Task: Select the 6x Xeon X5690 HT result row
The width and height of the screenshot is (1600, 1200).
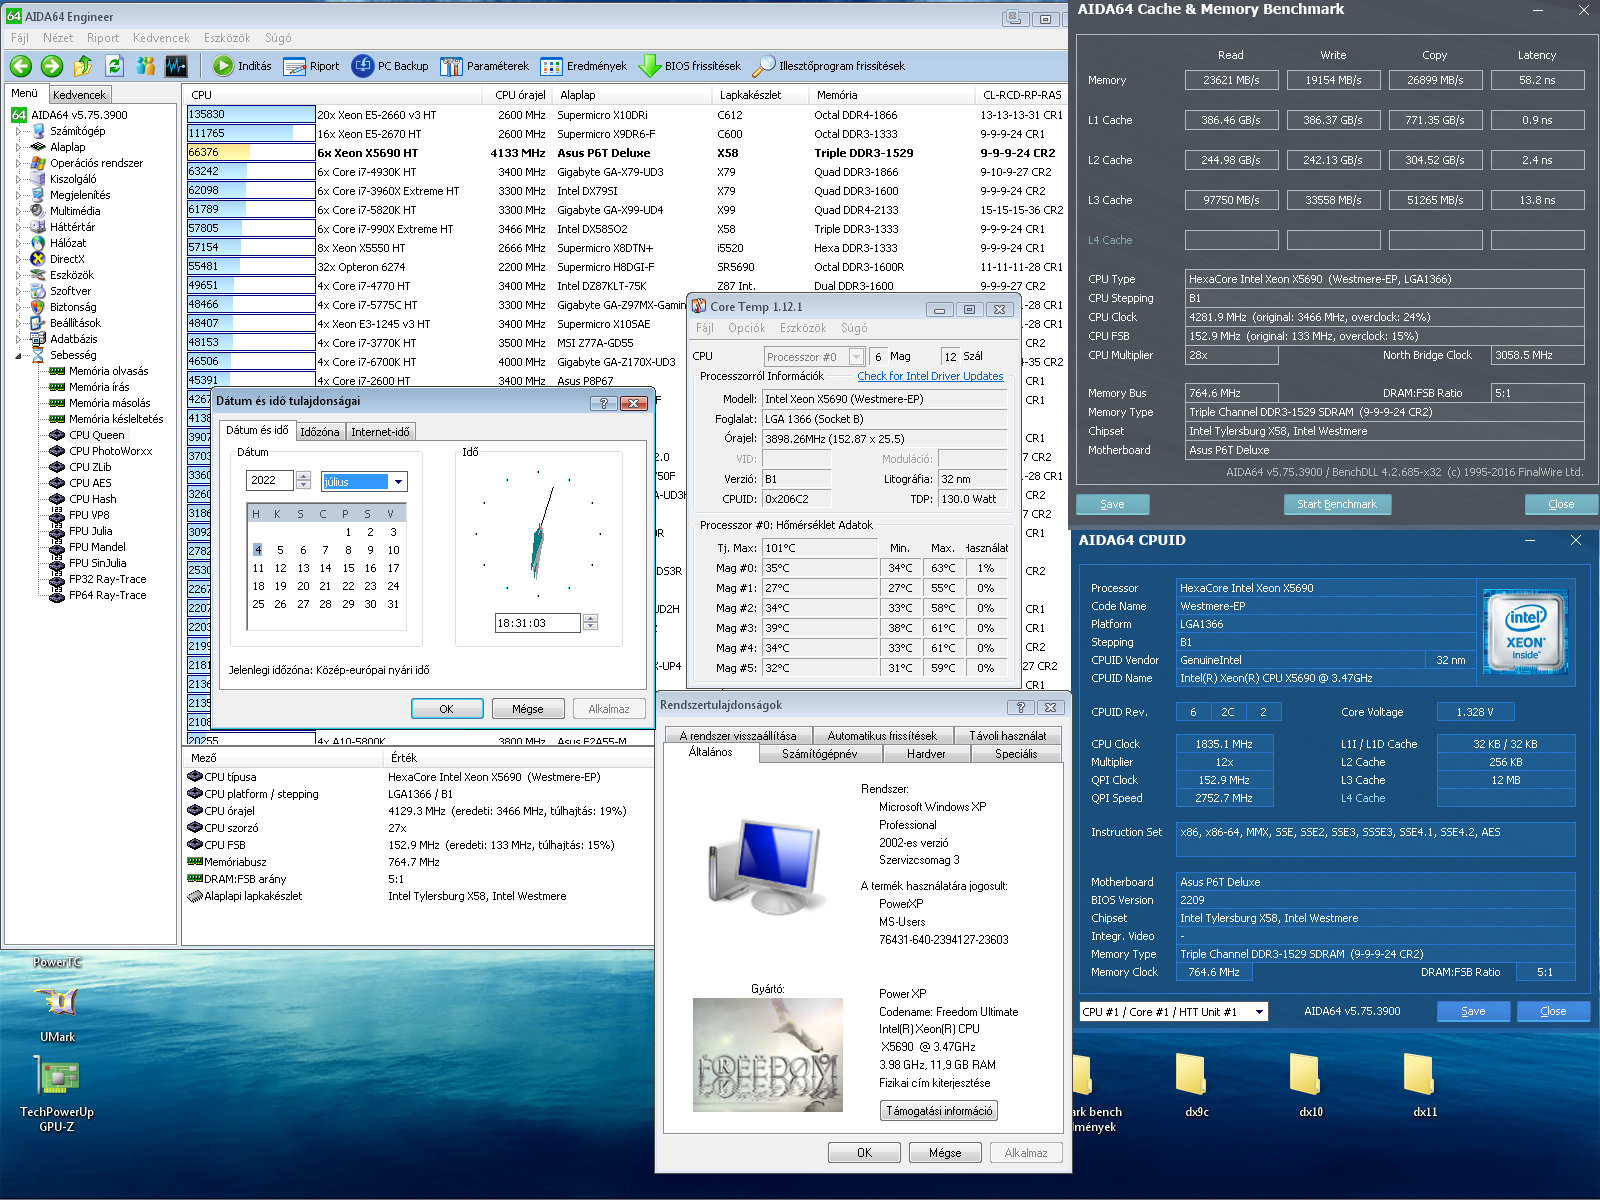Action: 625,153
